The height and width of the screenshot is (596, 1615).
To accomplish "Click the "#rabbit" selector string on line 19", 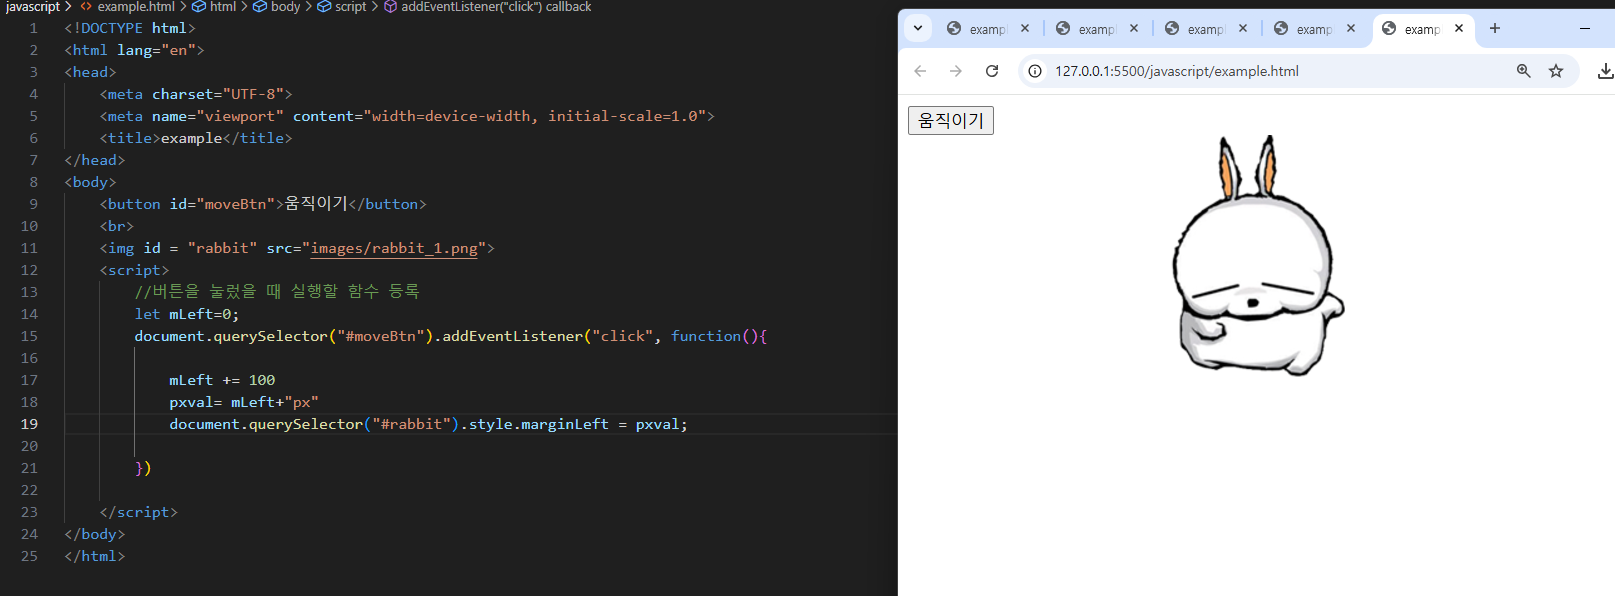I will pos(411,424).
